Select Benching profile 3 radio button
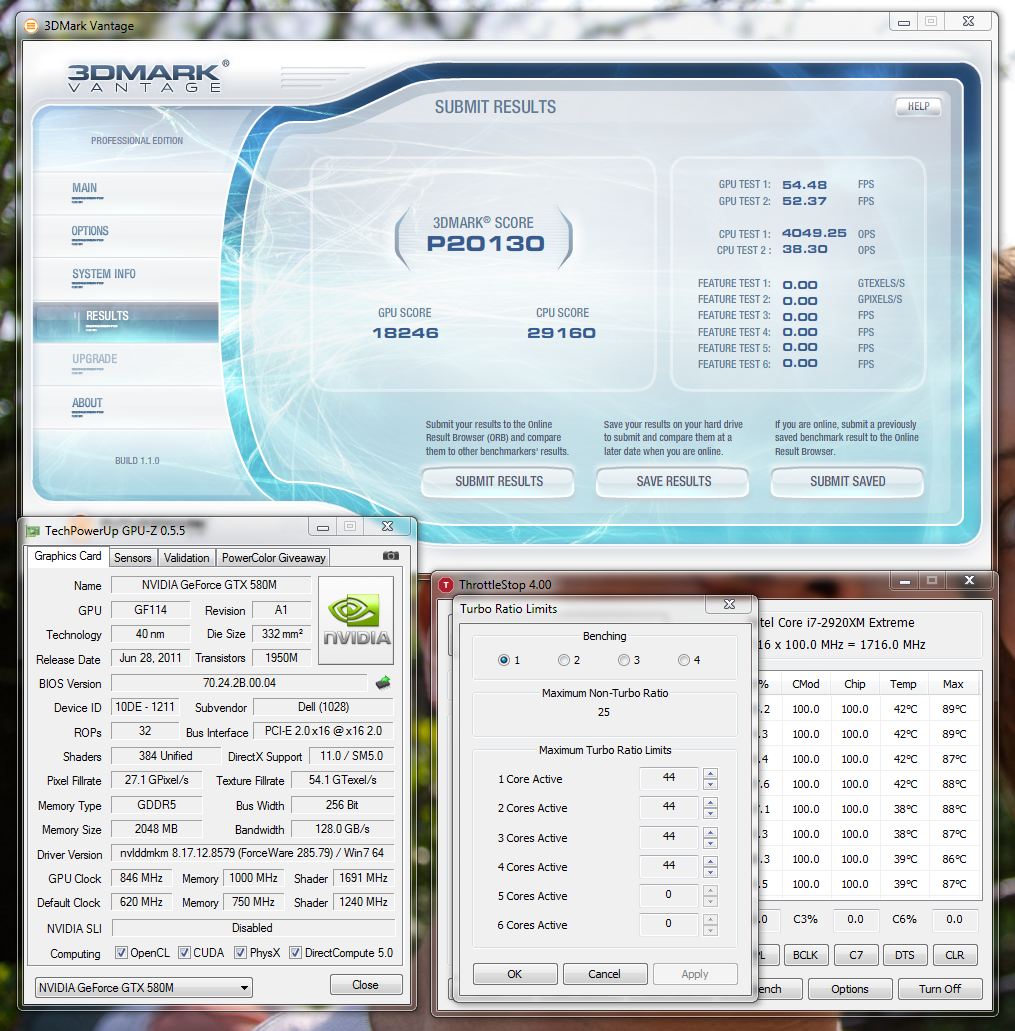This screenshot has width=1015, height=1031. point(623,659)
